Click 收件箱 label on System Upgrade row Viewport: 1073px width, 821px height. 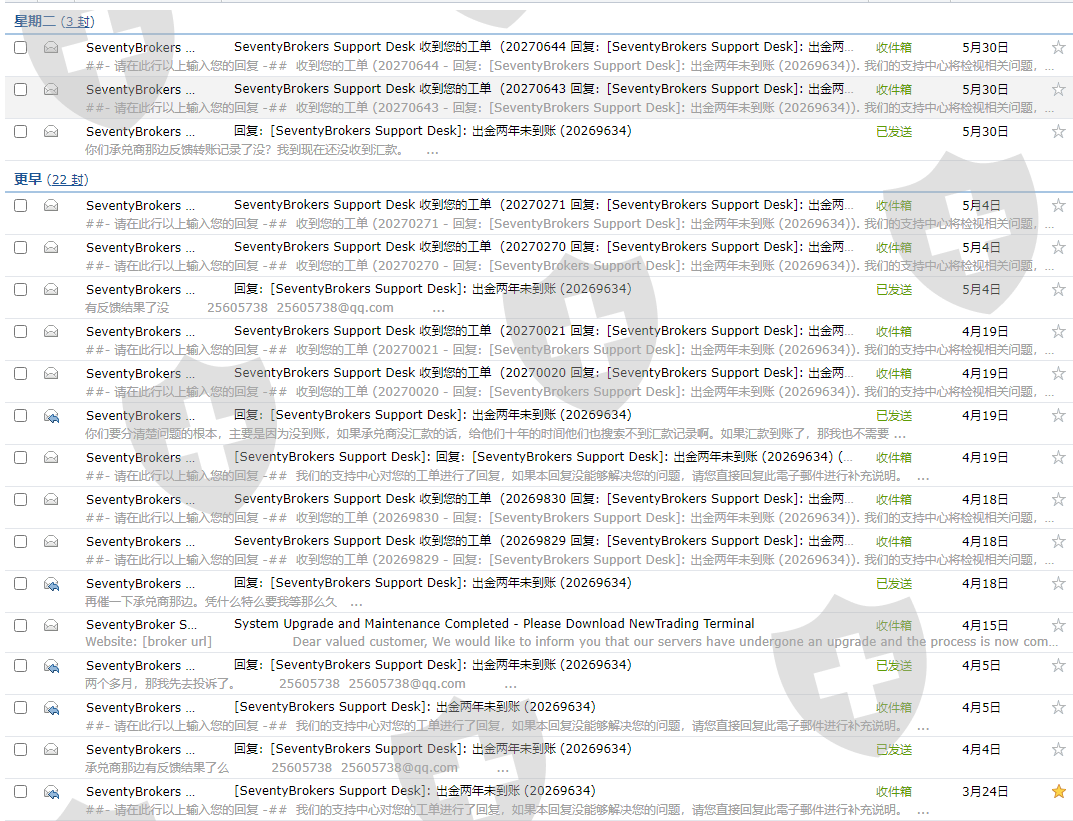pos(894,625)
